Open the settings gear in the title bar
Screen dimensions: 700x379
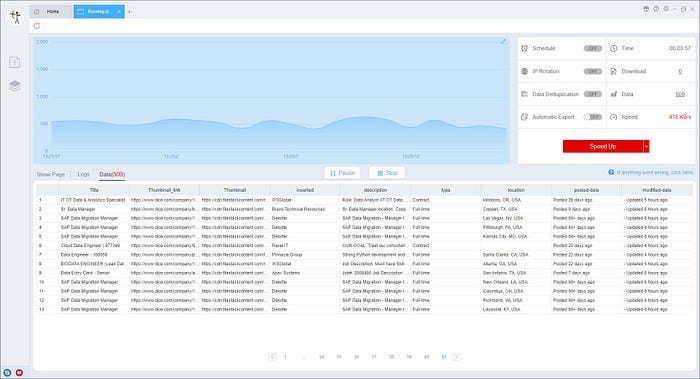(x=666, y=9)
